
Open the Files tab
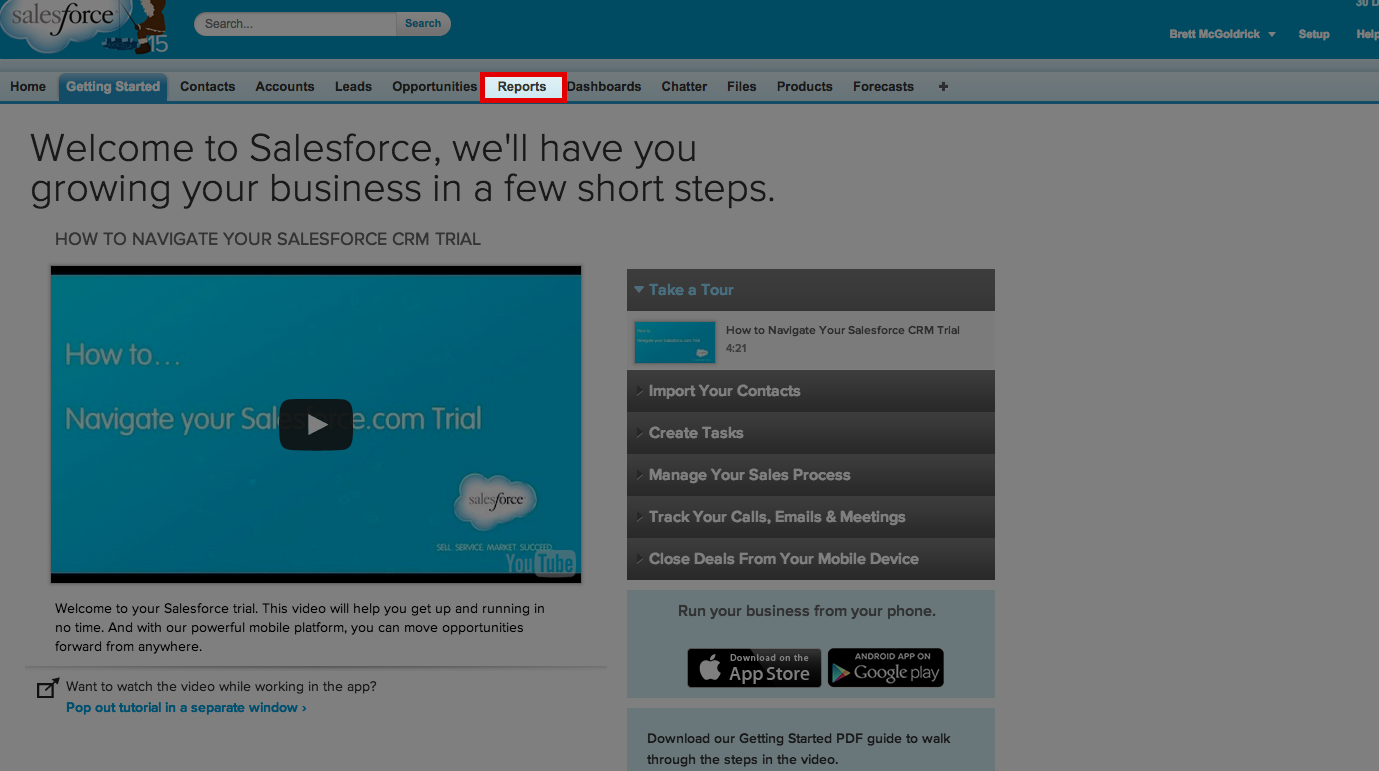click(742, 87)
